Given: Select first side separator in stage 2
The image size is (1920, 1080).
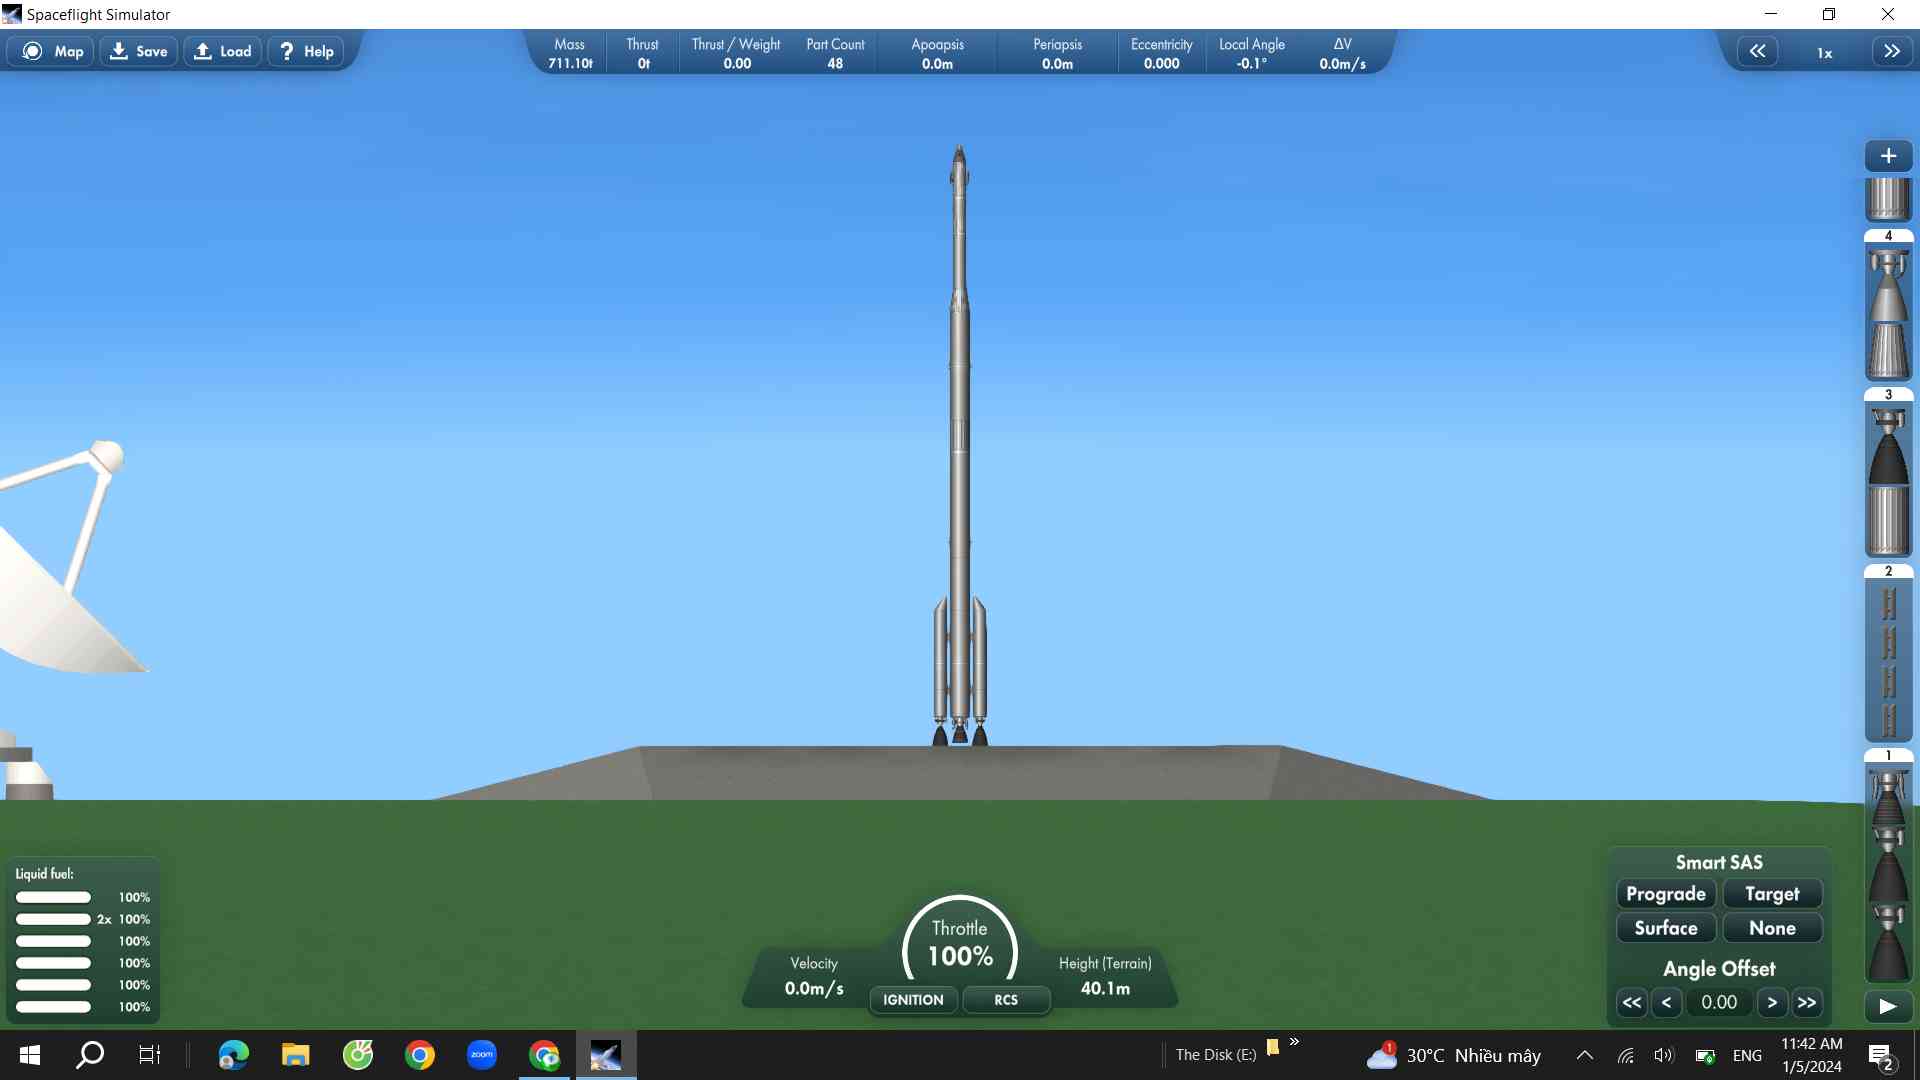Looking at the screenshot, I should click(x=1888, y=605).
